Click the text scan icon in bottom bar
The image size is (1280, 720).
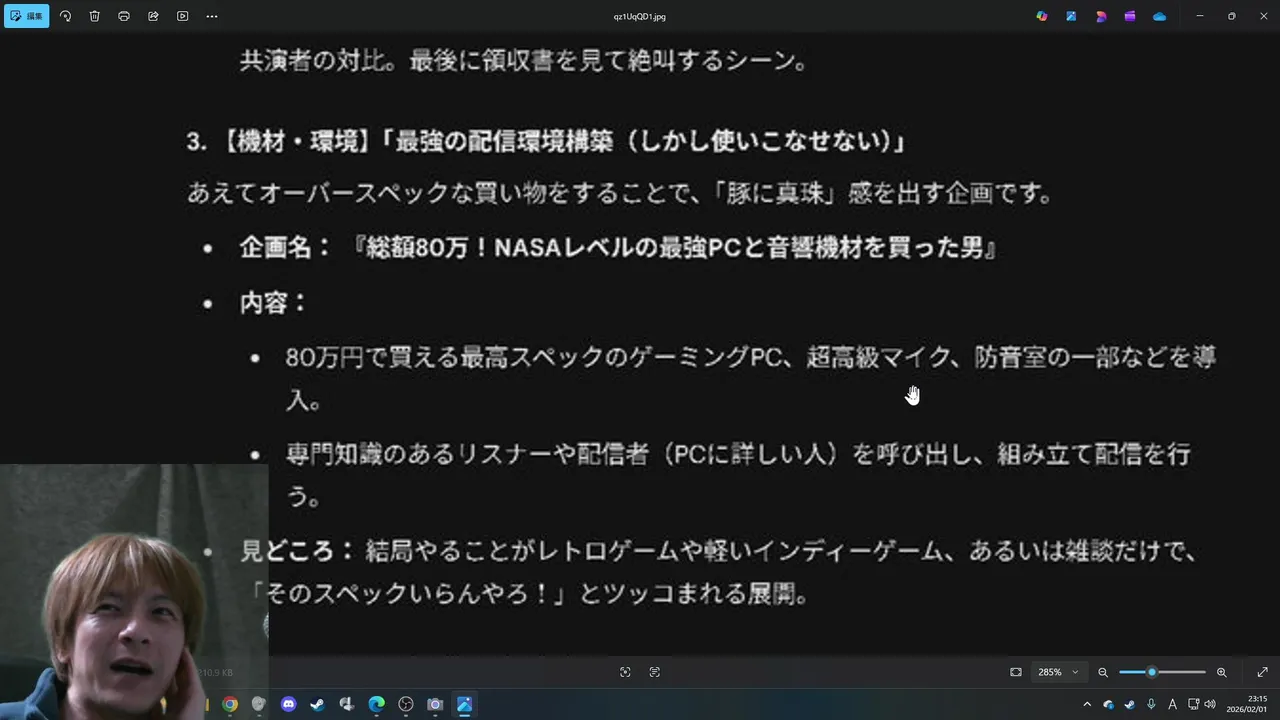(x=655, y=672)
